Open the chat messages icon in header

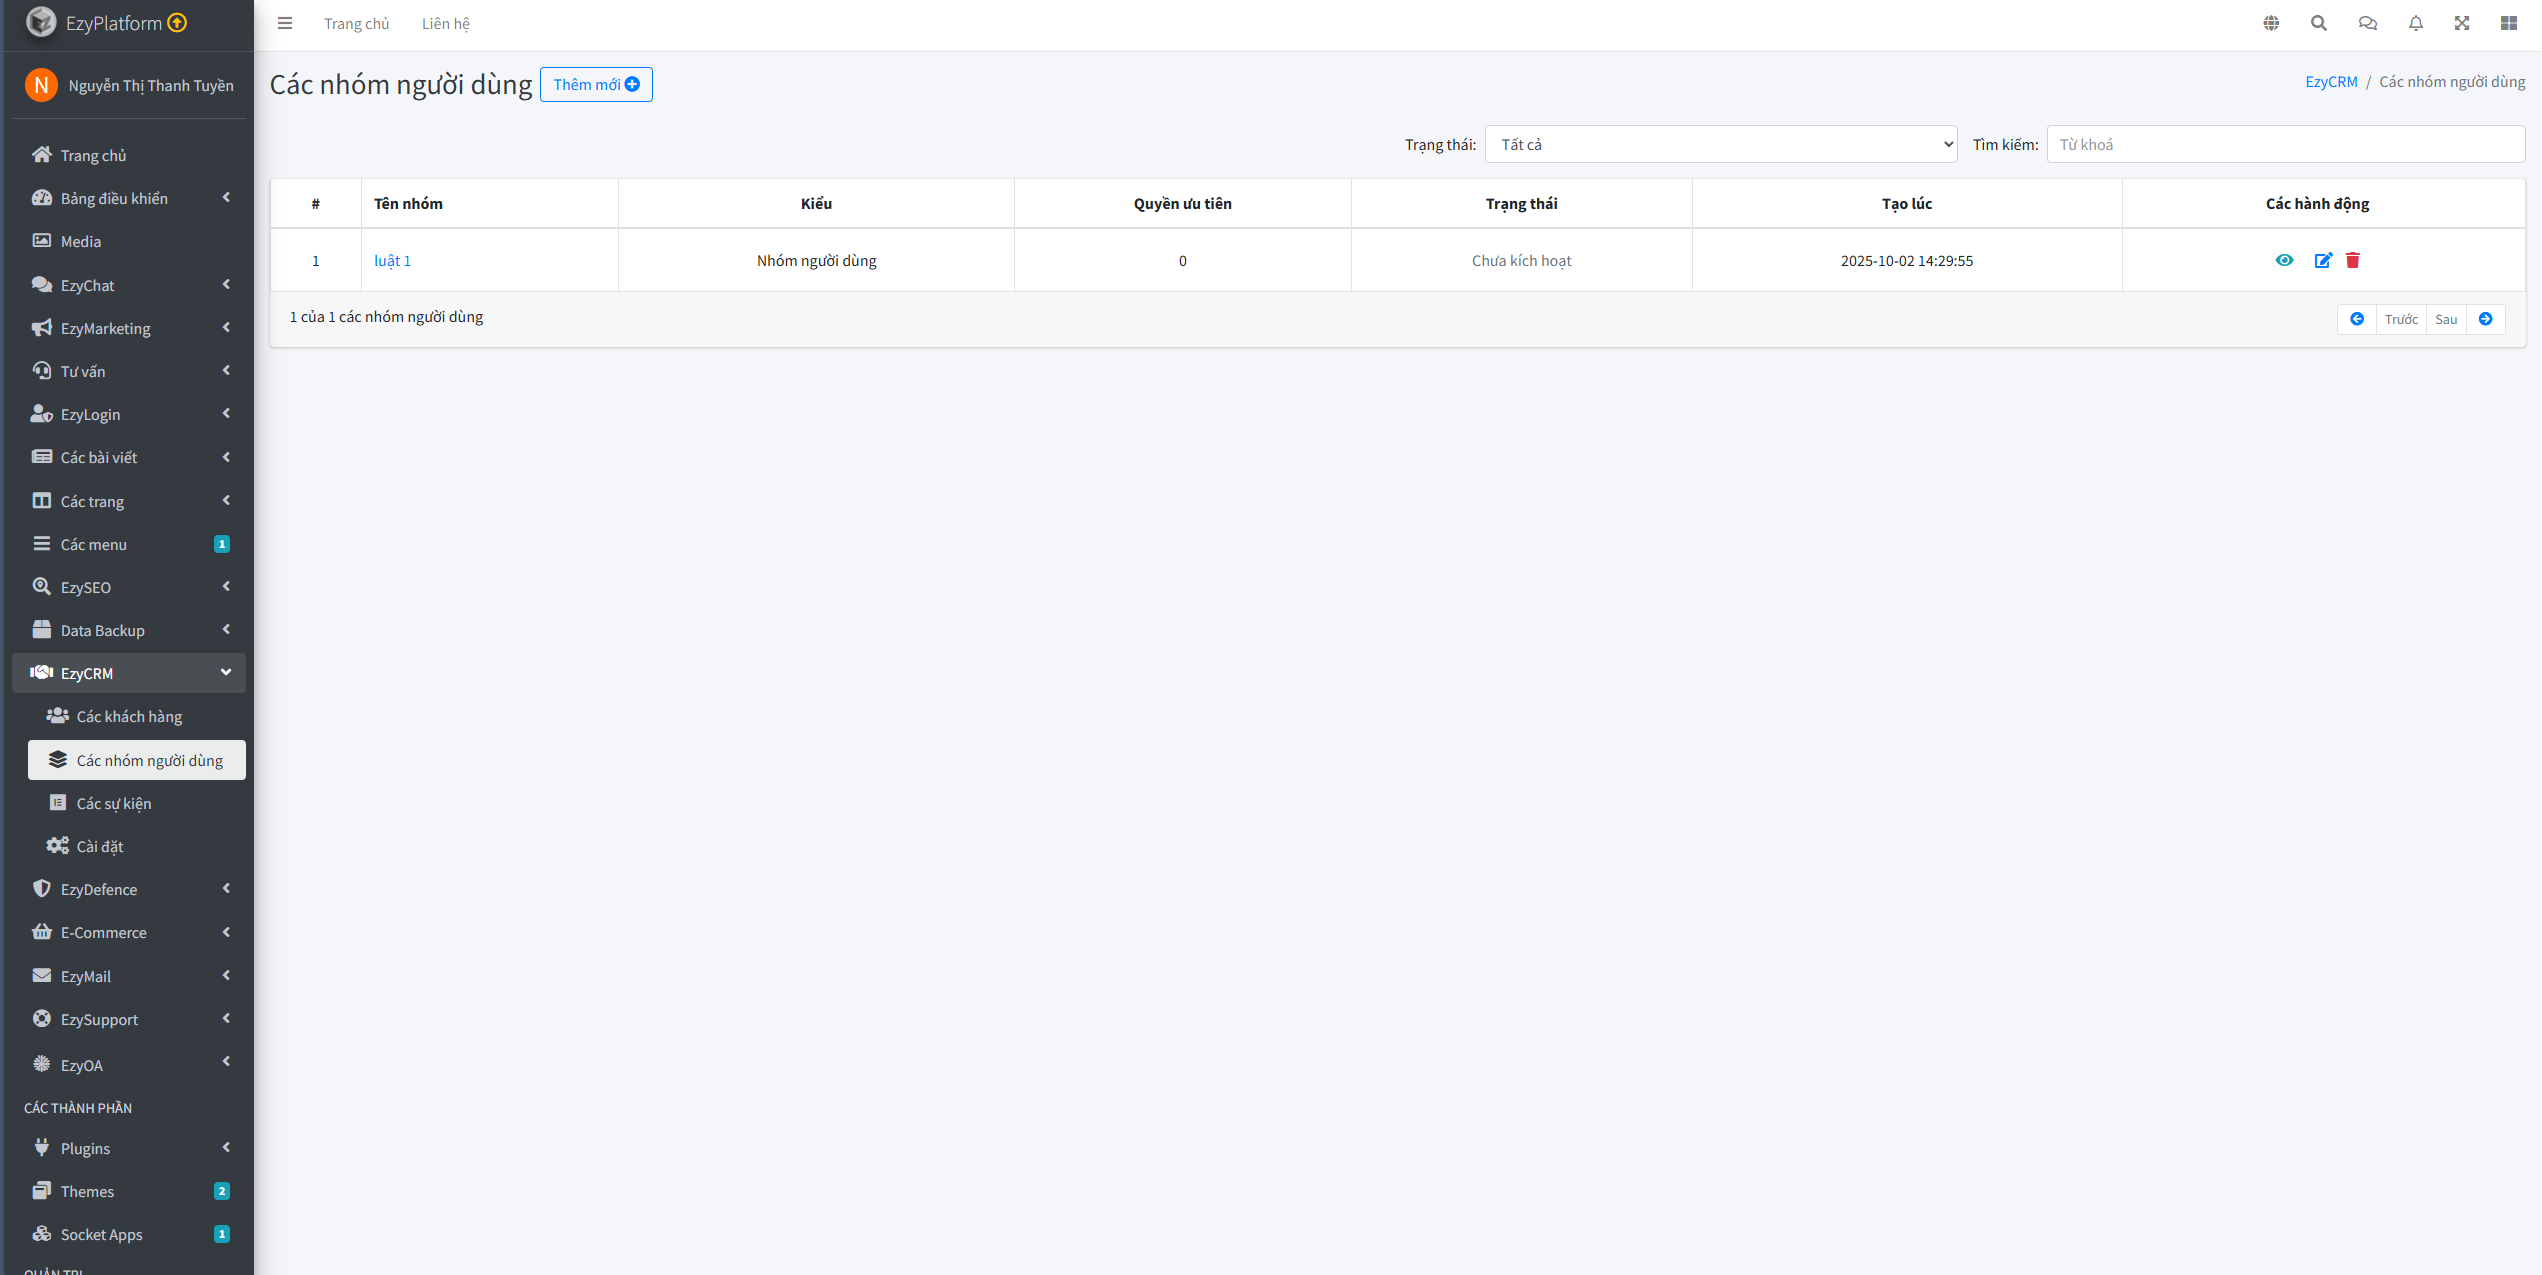pos(2367,23)
